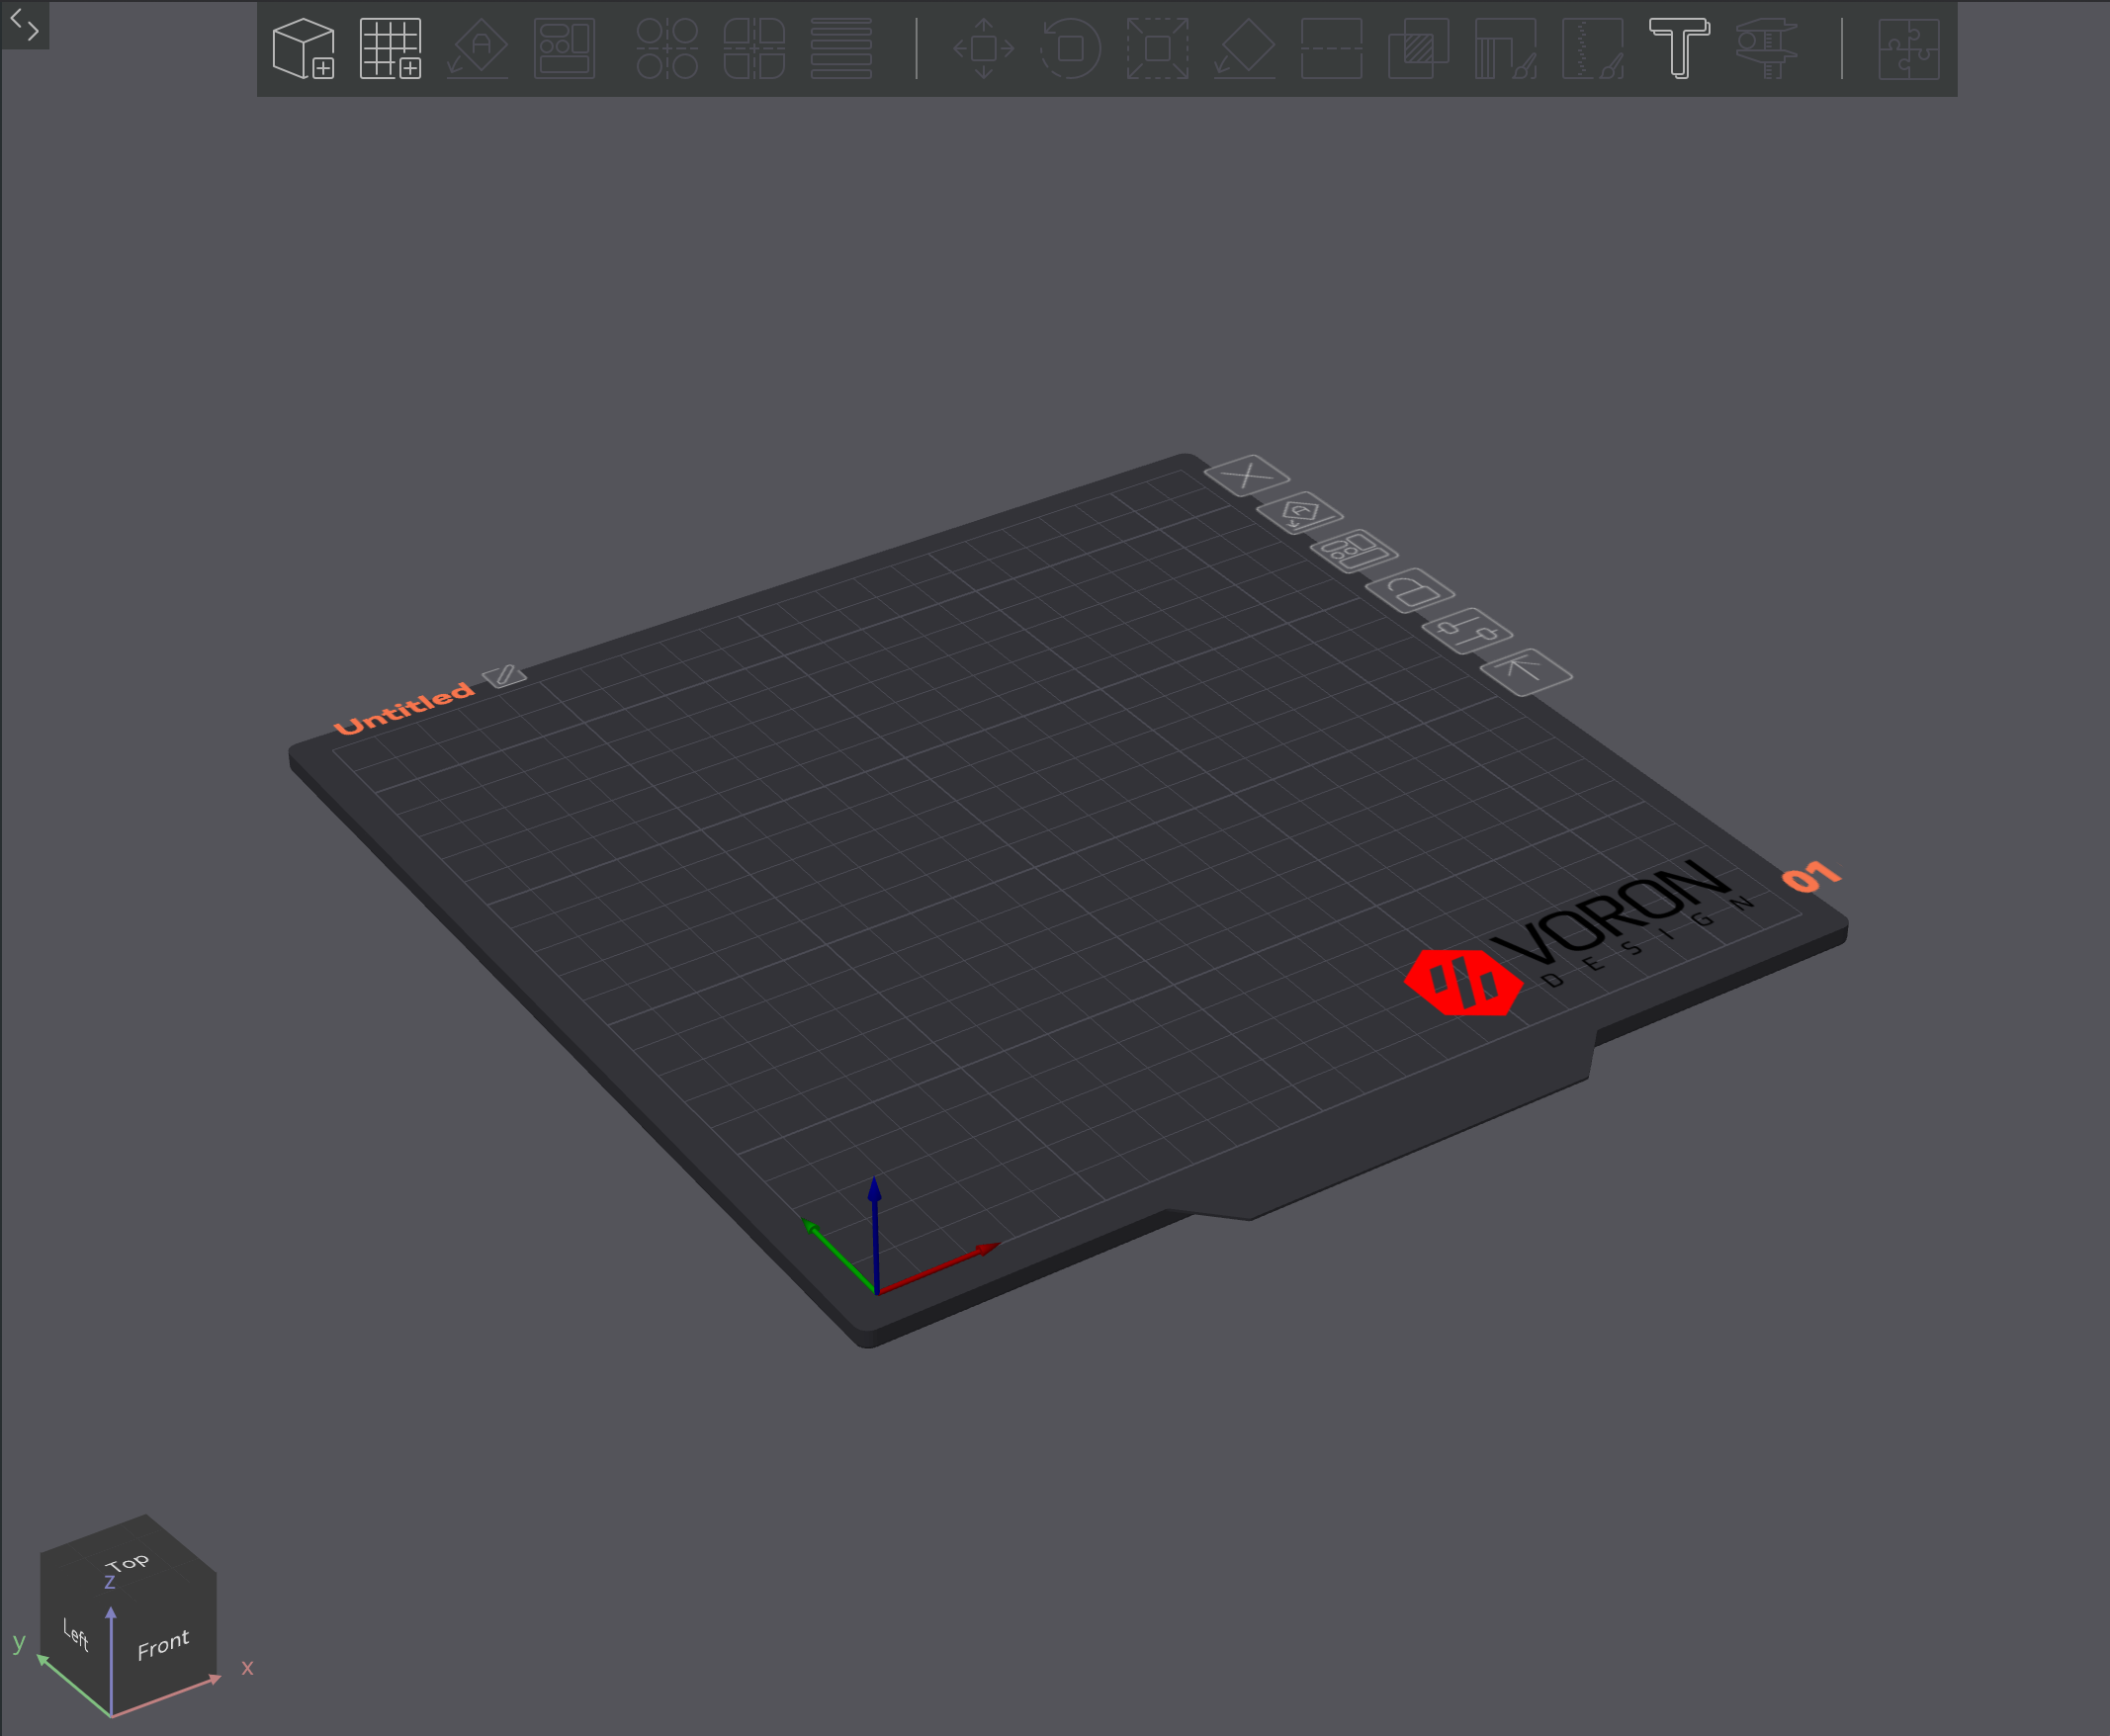Edit plate name with pencil icon
Viewport: 2110px width, 1736px height.
point(504,676)
